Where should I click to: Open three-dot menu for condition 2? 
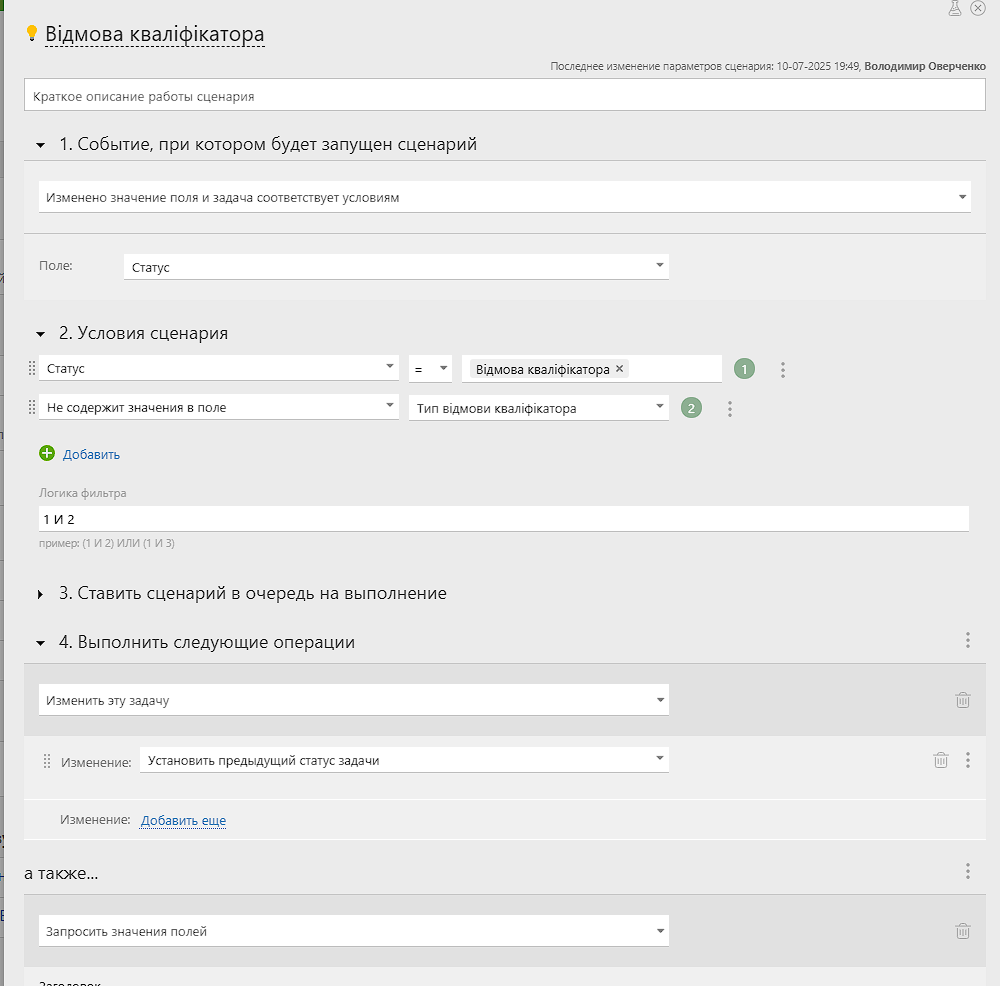click(730, 409)
